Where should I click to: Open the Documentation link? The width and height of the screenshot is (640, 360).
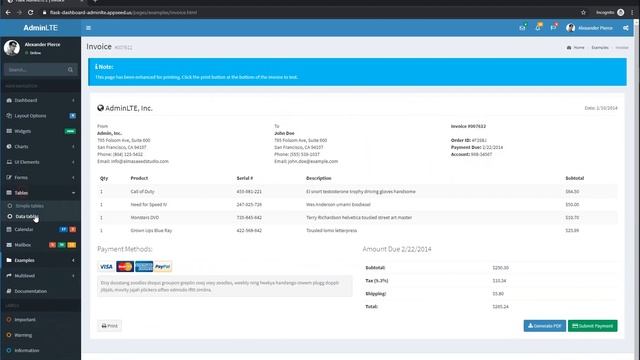click(x=40, y=291)
